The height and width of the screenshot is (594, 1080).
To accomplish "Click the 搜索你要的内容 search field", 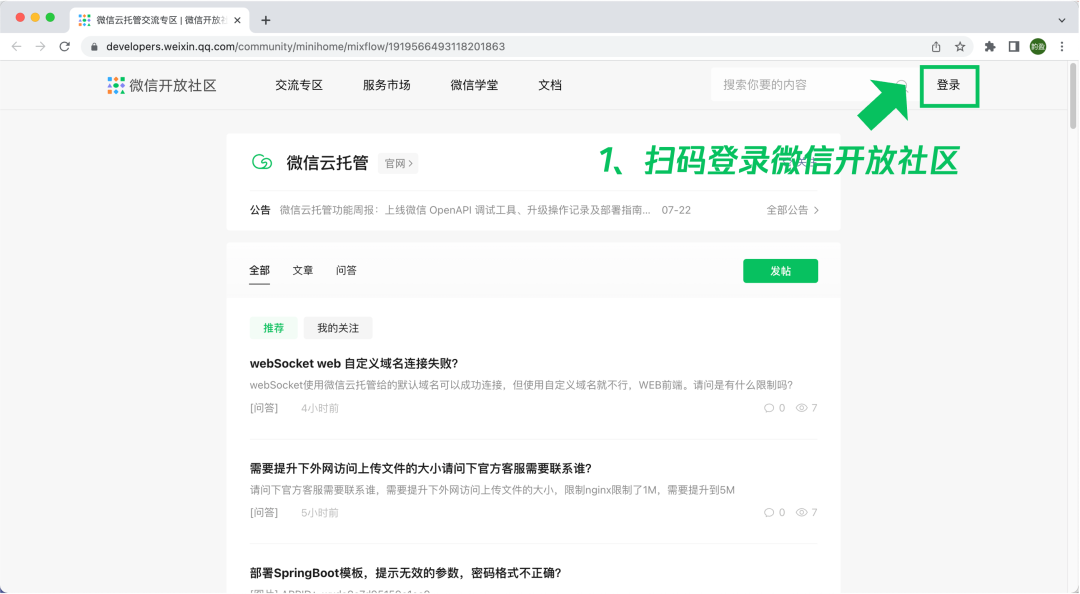I will 813,85.
